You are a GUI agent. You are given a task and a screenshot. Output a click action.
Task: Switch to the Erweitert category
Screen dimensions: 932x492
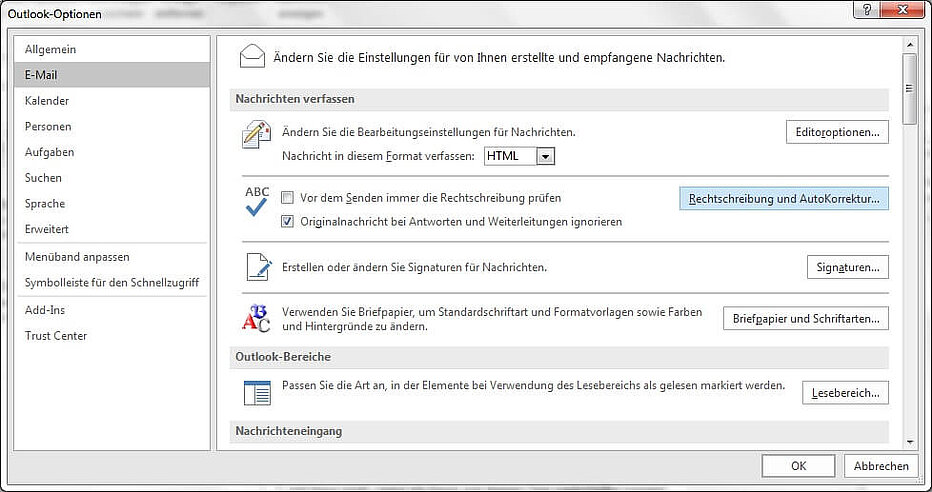tap(112, 228)
